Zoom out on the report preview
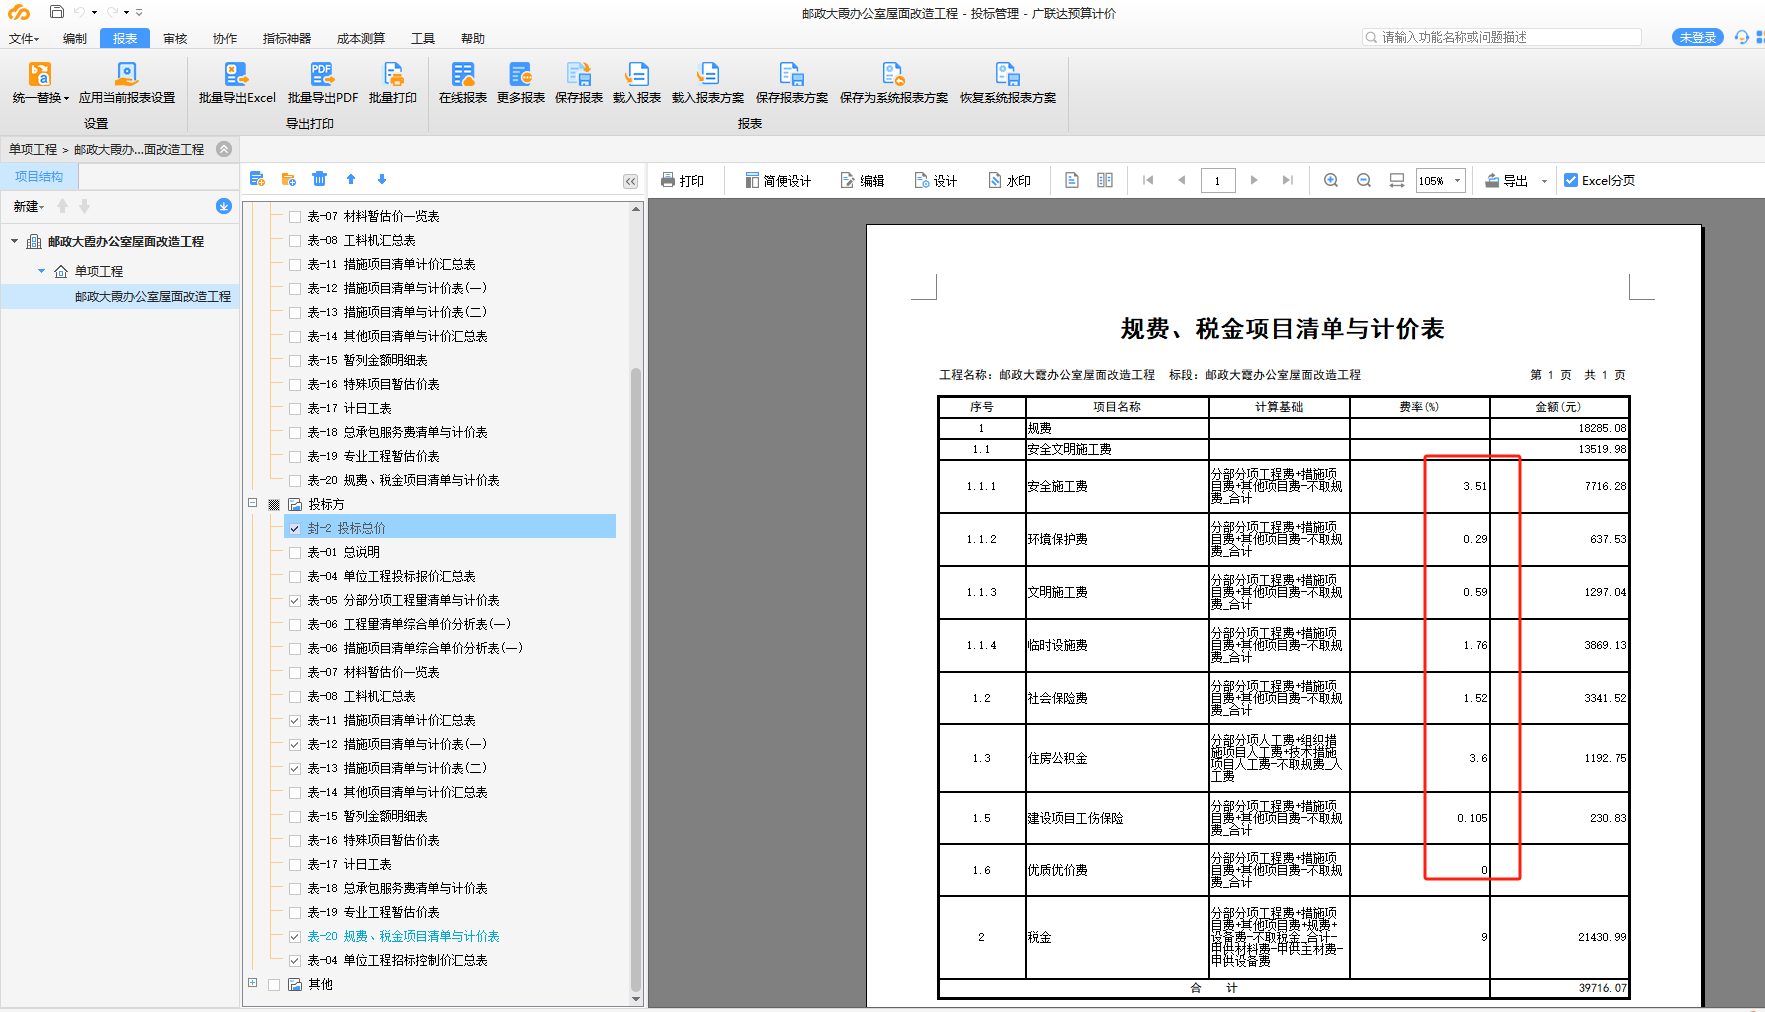 [1364, 180]
